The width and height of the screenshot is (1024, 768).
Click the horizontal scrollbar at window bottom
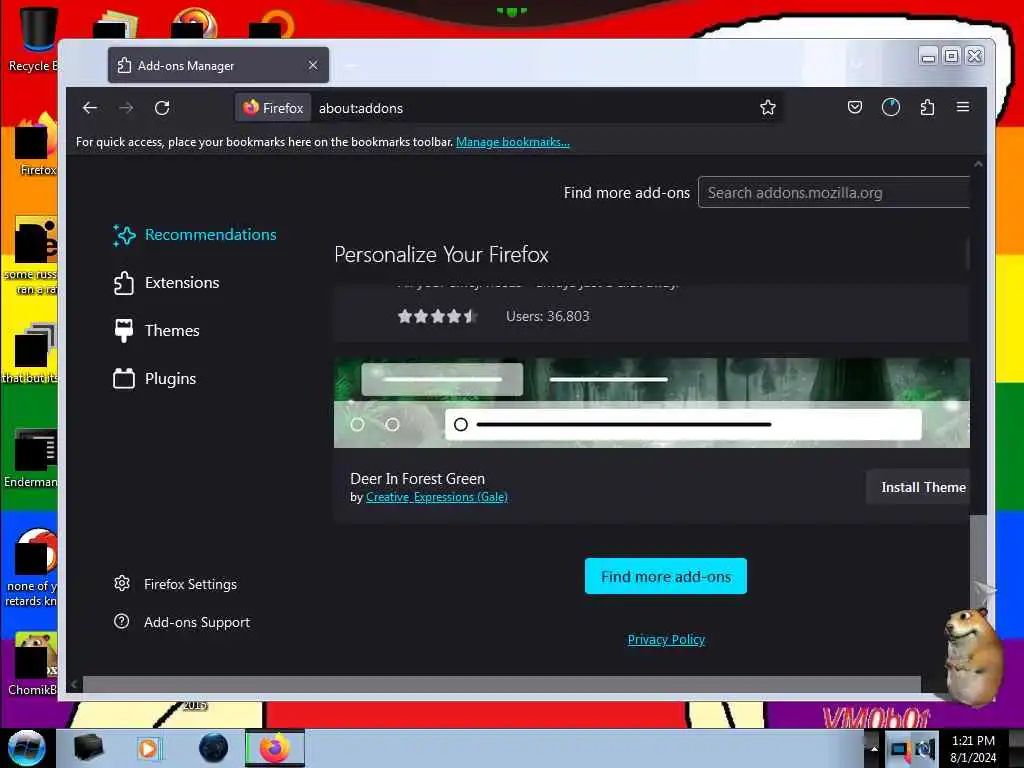click(502, 684)
